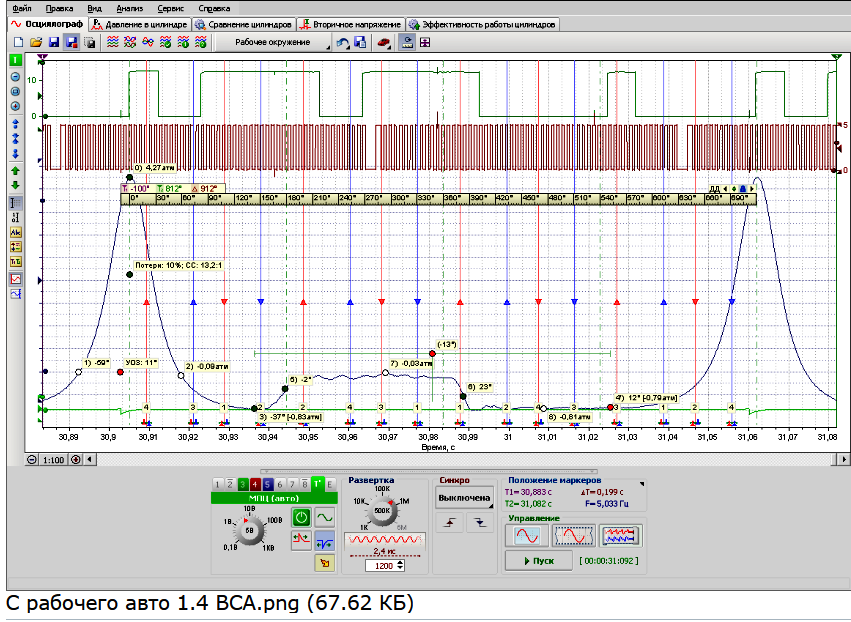The height and width of the screenshot is (622, 851).
Task: Toggle channel 1 button
Action: click(217, 484)
